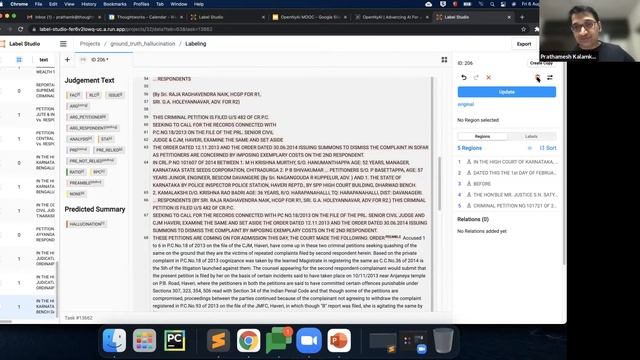Select the PREAMBLE label
The image size is (640, 360).
(85, 183)
